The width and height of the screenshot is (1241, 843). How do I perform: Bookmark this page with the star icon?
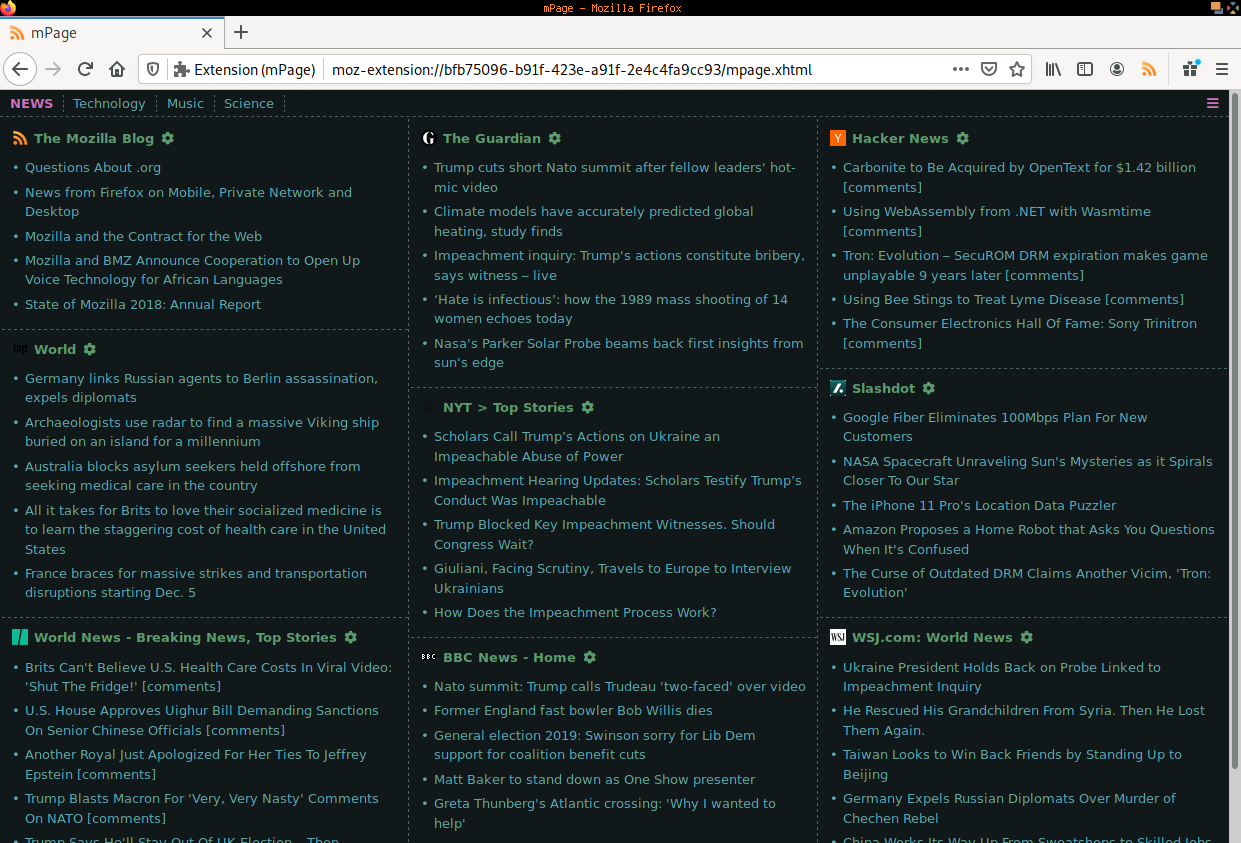pyautogui.click(x=1017, y=69)
